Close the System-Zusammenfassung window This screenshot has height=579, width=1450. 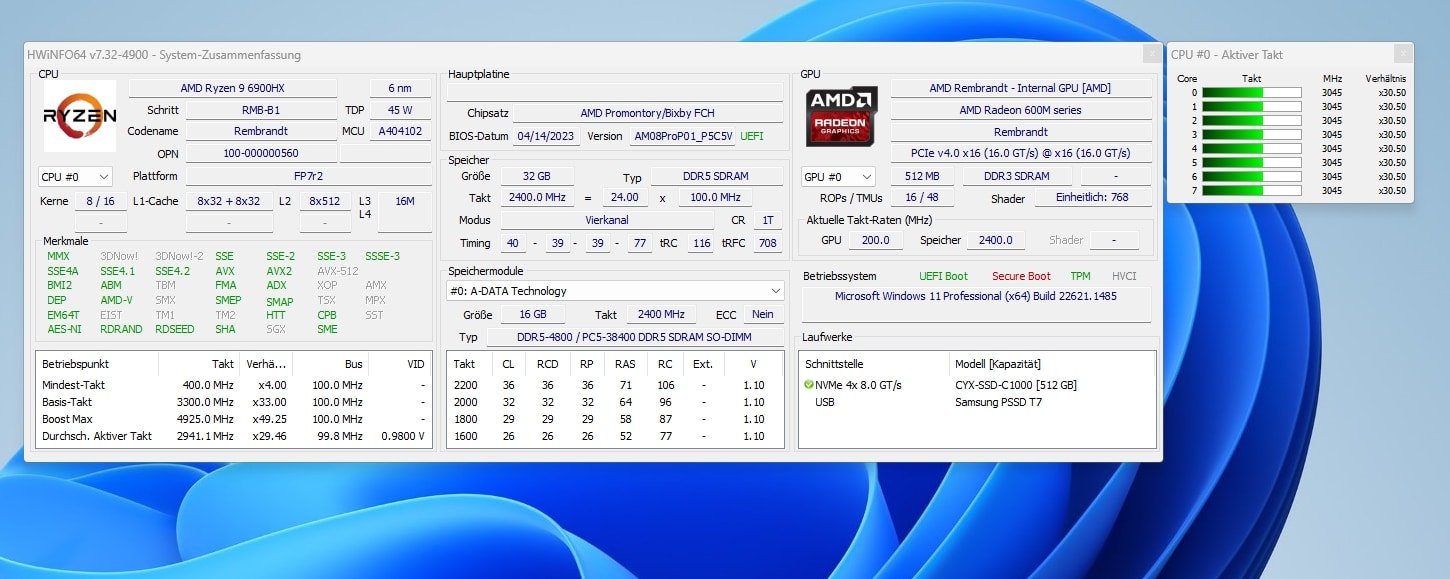(x=1151, y=55)
